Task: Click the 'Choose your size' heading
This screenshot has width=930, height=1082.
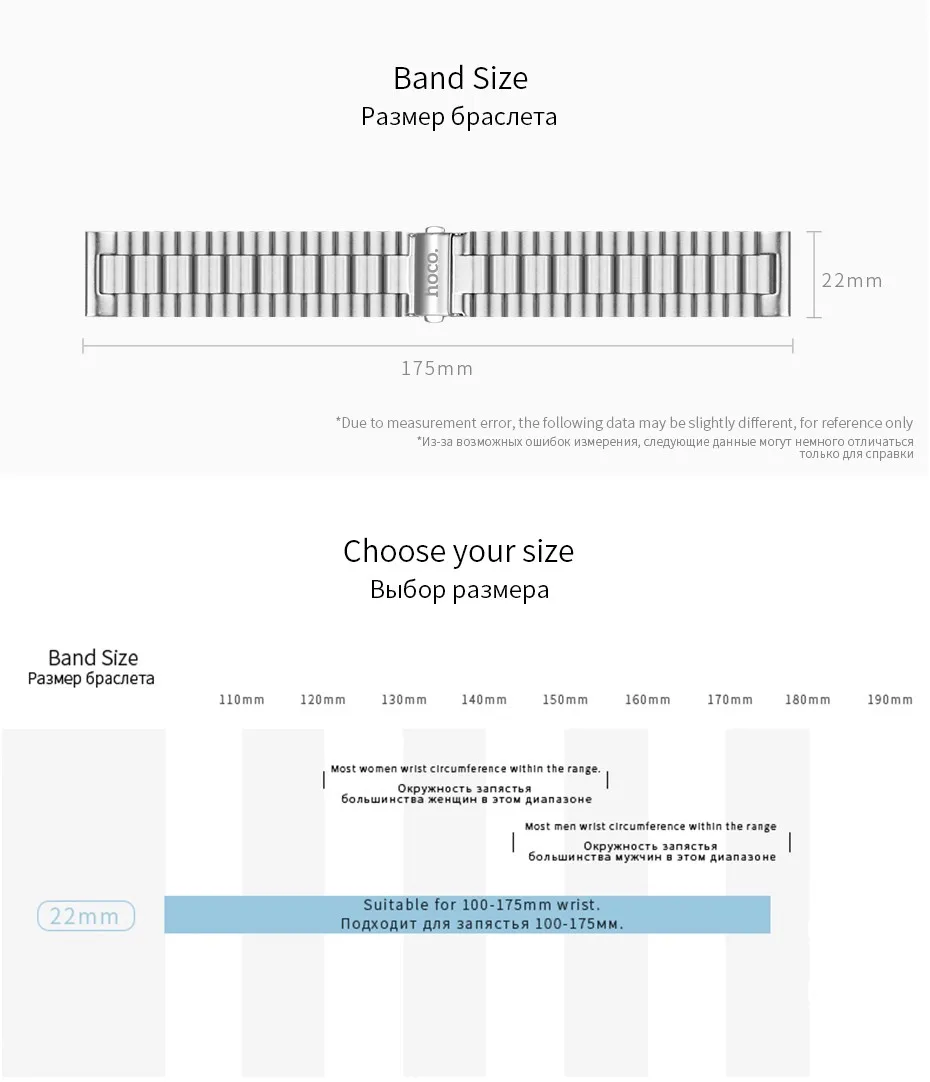Action: coord(459,551)
